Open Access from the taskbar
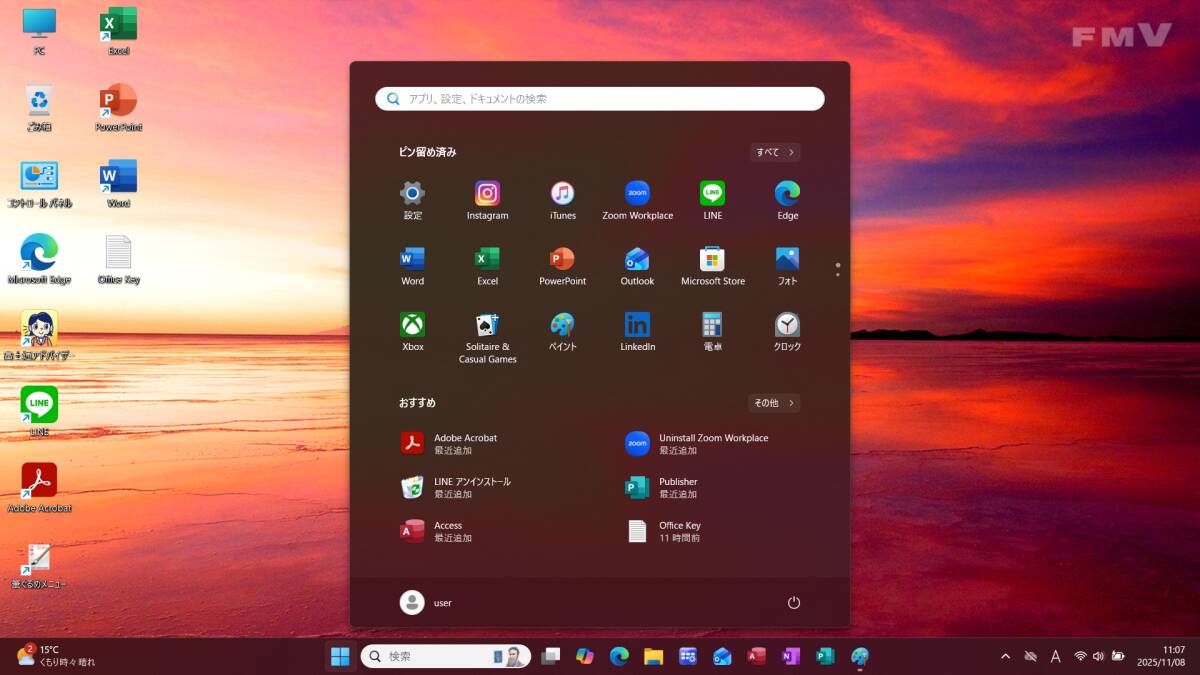 (x=756, y=656)
